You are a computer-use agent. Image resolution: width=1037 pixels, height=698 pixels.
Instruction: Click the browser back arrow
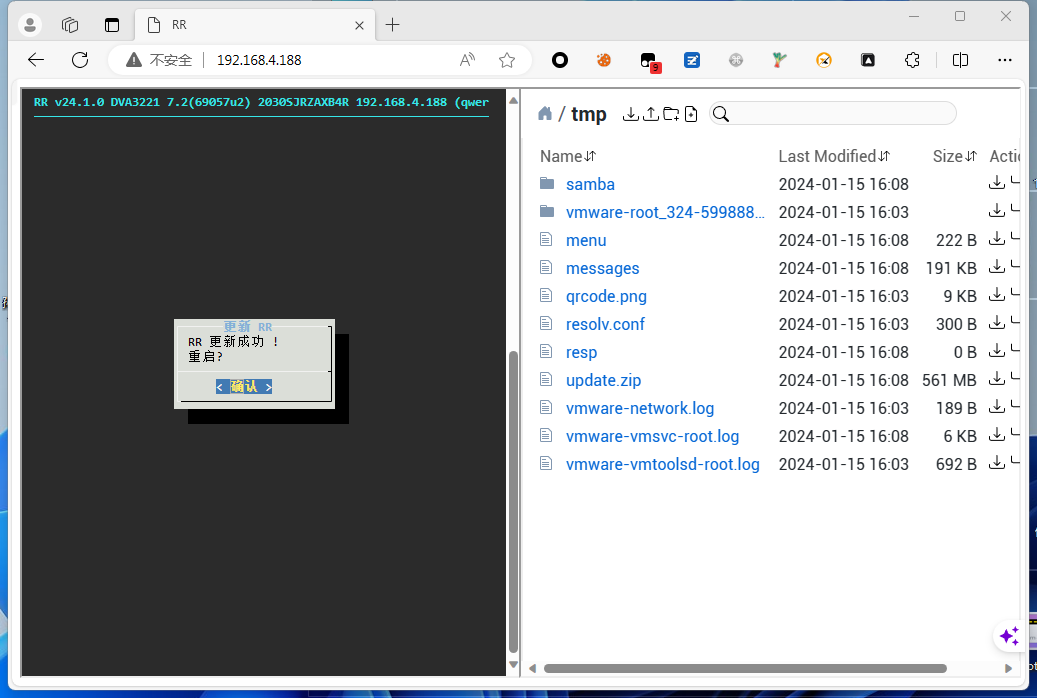36,60
